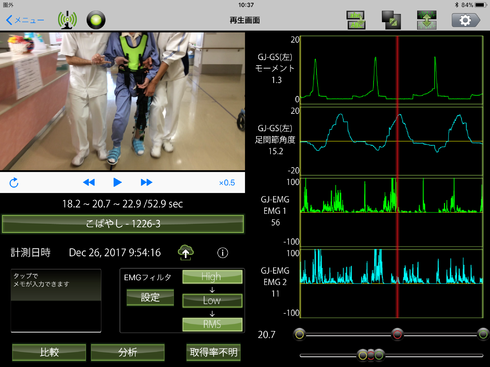Change the ×0.5 playback speed
This screenshot has height=367, width=490.
pos(227,183)
